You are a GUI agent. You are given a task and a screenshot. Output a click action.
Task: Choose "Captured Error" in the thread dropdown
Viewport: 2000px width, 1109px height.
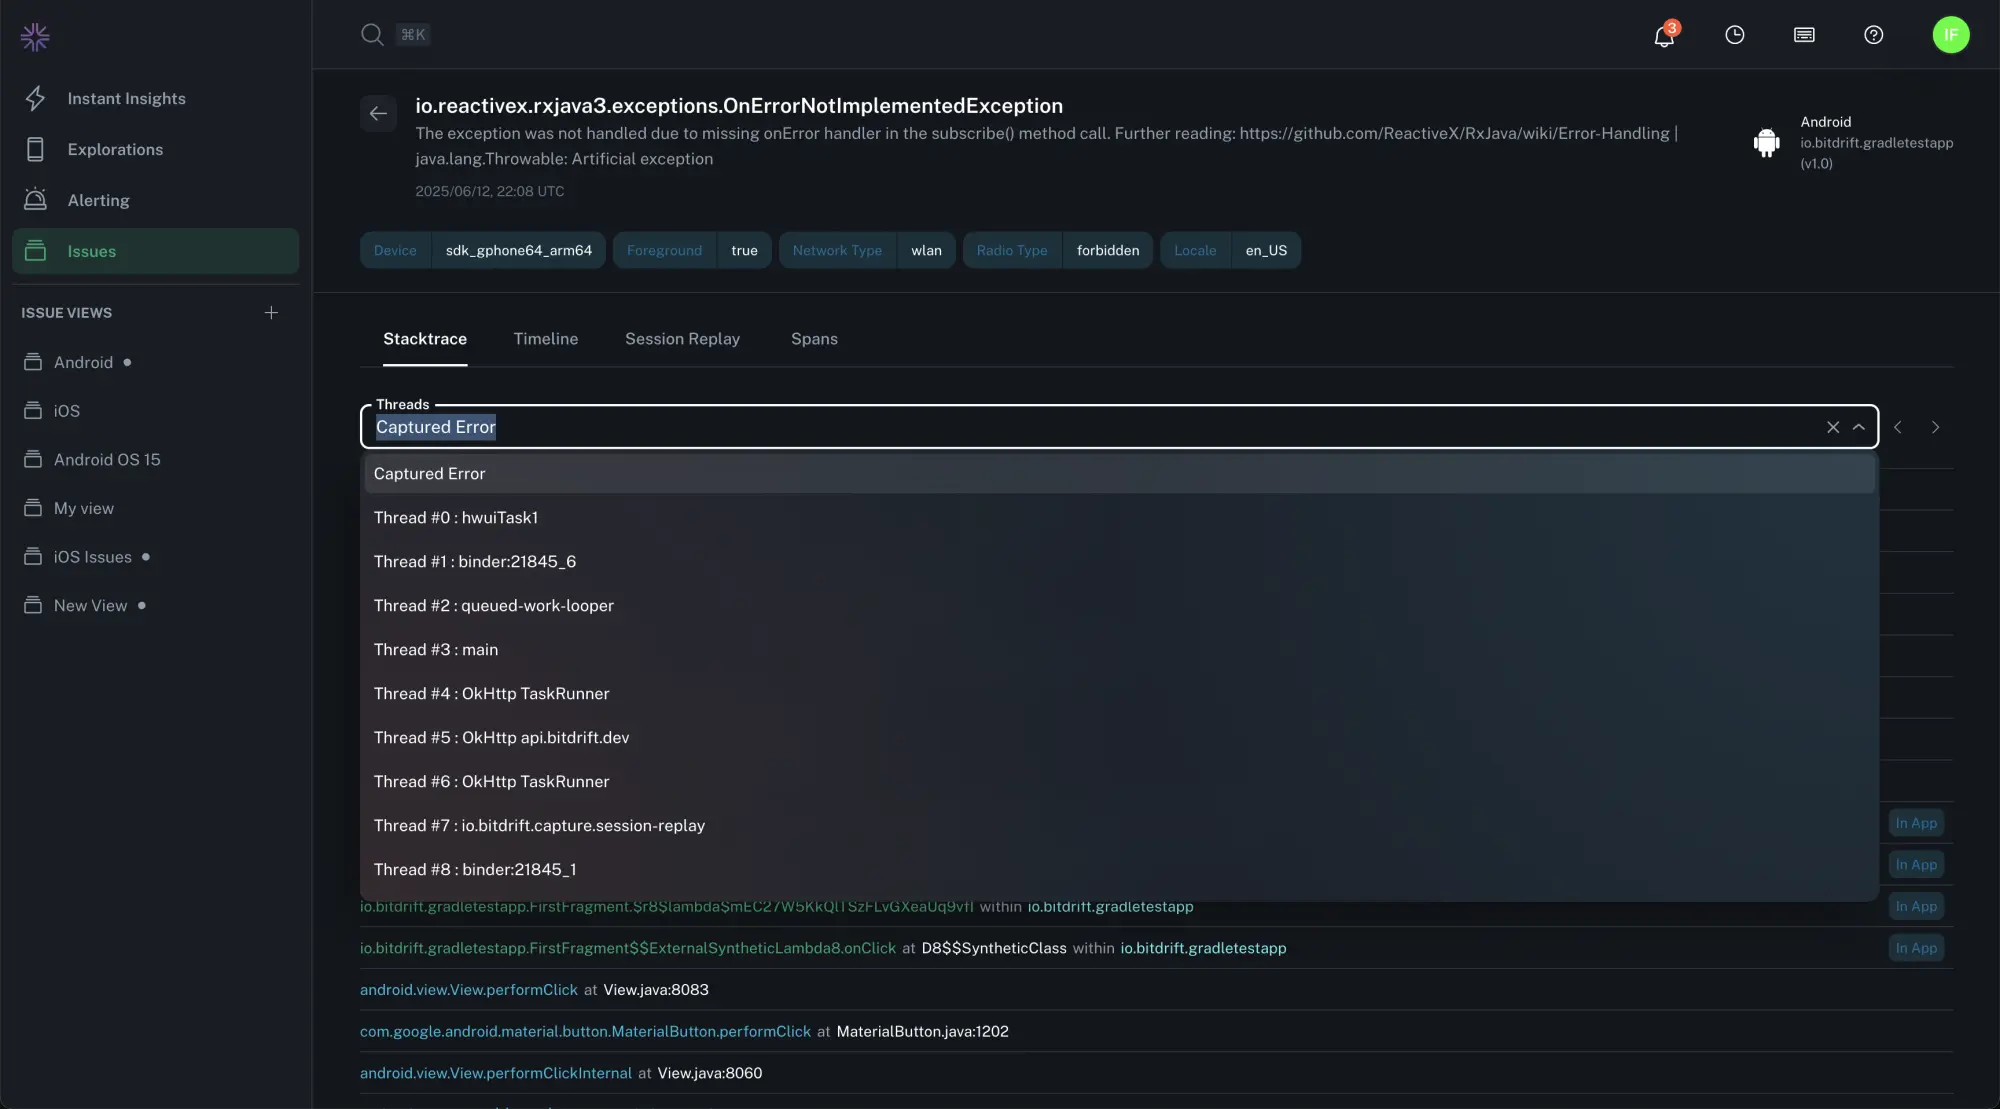point(429,473)
